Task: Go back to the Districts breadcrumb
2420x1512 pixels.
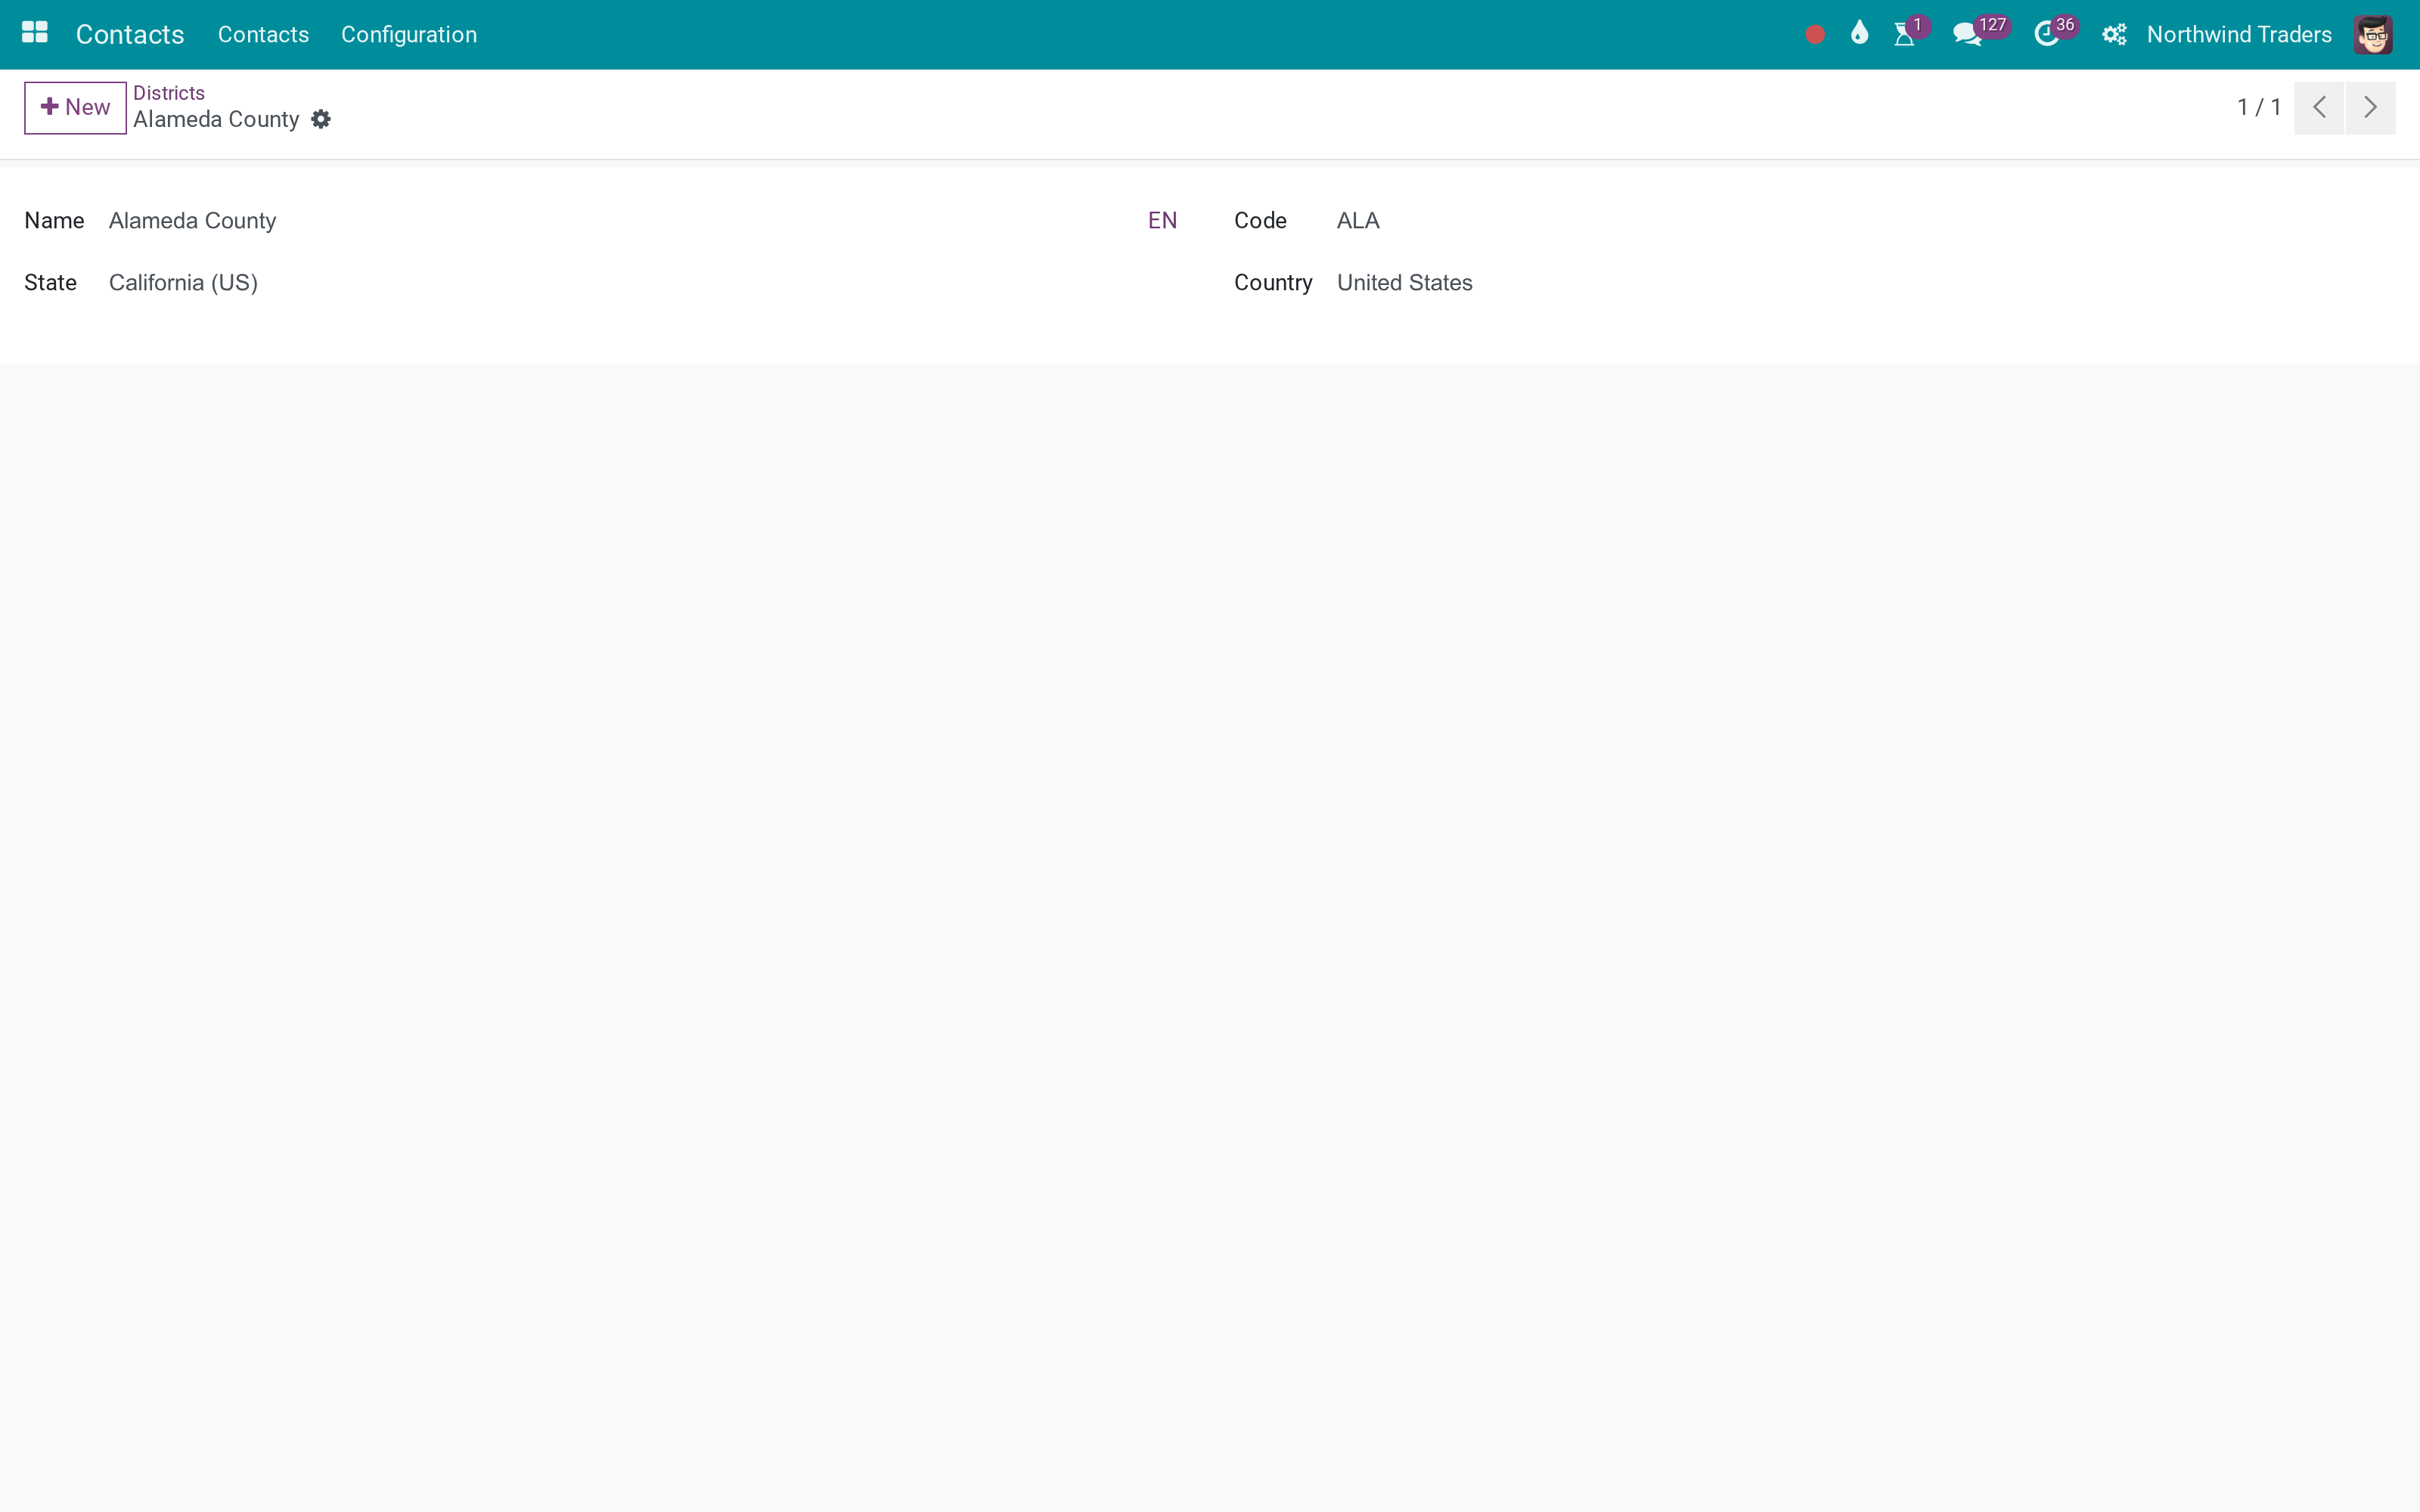Action: pyautogui.click(x=169, y=93)
